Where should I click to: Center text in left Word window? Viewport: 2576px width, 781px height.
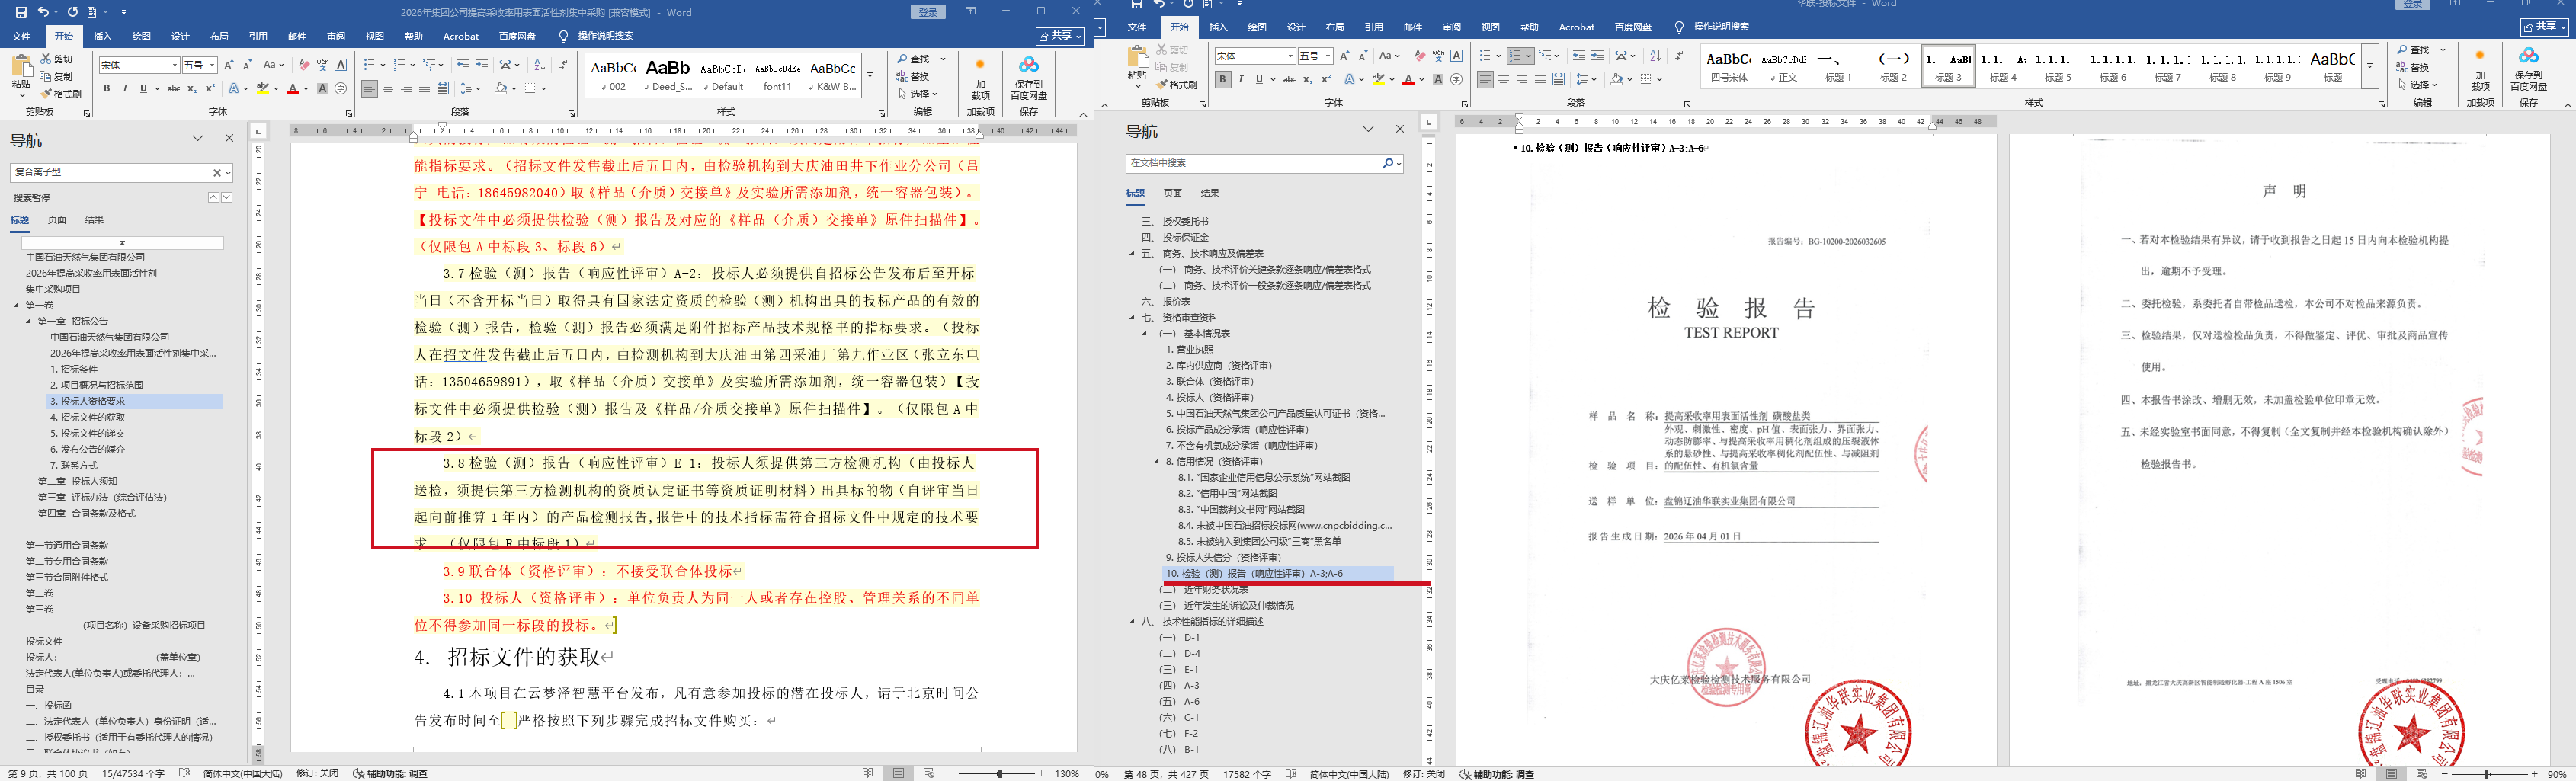[x=388, y=89]
